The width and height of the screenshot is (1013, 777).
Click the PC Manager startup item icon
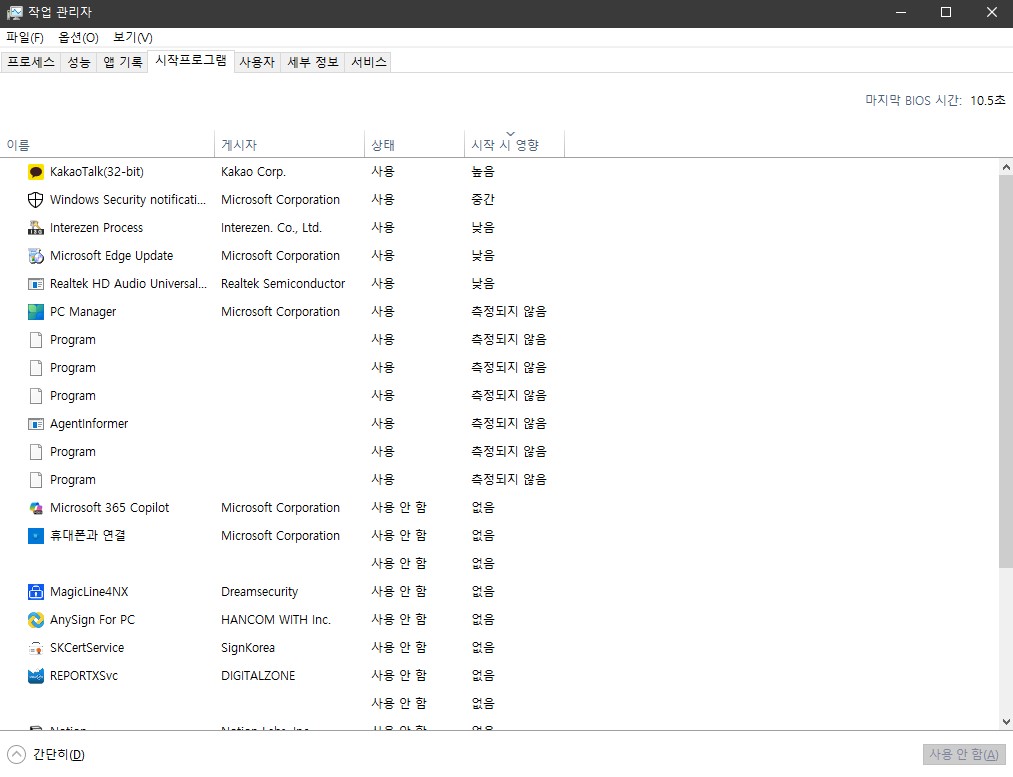pyautogui.click(x=35, y=311)
